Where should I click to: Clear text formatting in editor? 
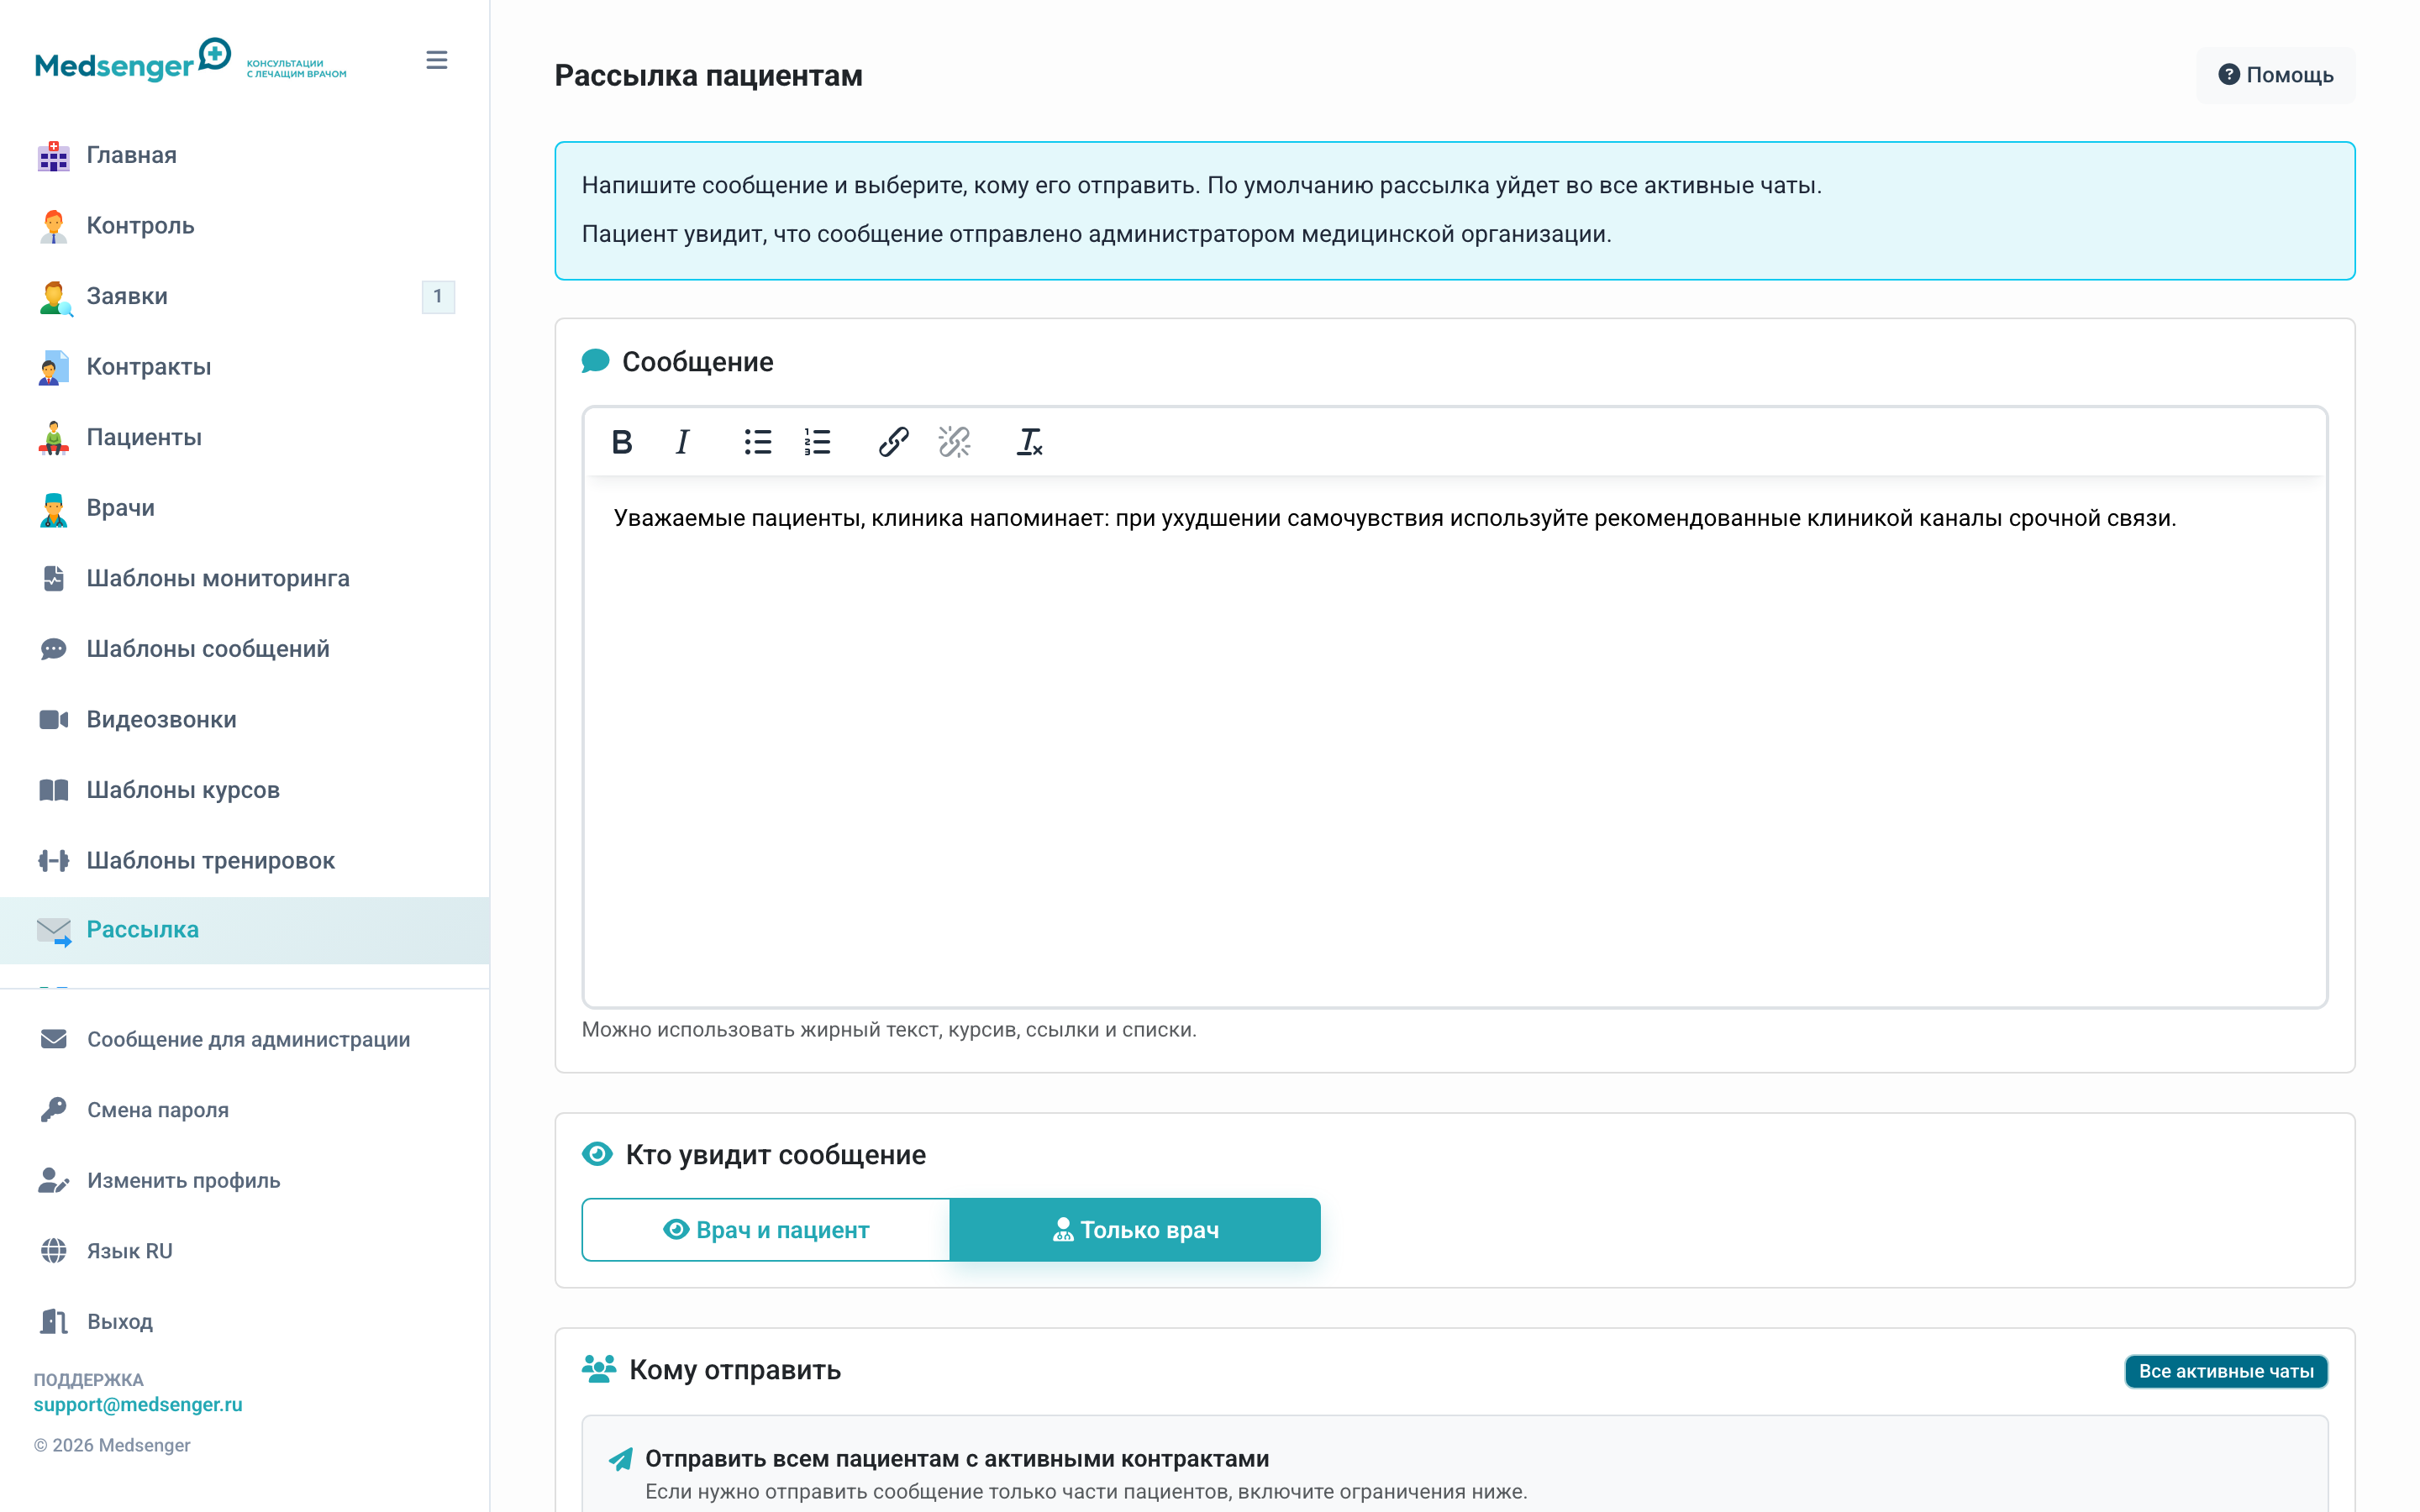[x=1029, y=442]
